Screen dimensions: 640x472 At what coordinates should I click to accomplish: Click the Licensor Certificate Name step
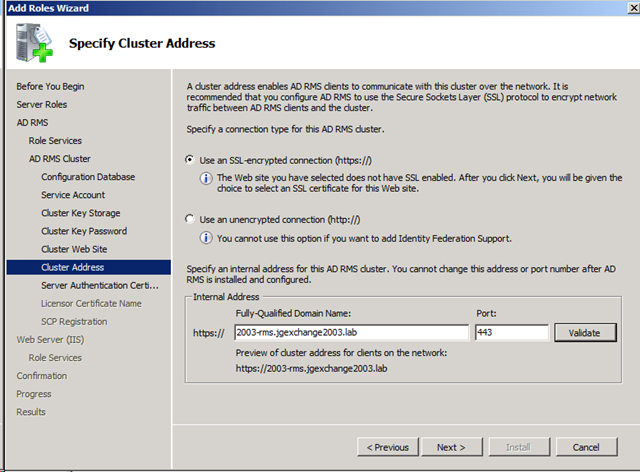pyautogui.click(x=91, y=303)
